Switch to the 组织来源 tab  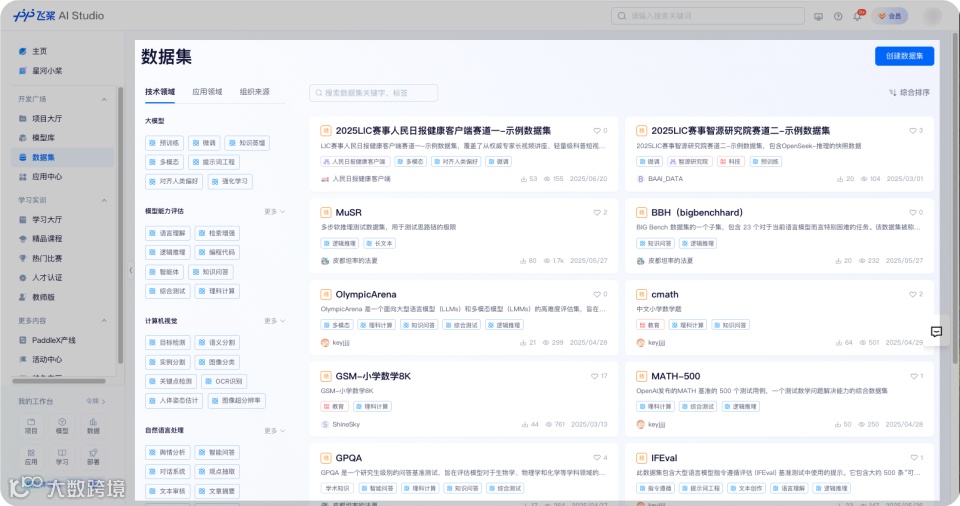(x=255, y=92)
